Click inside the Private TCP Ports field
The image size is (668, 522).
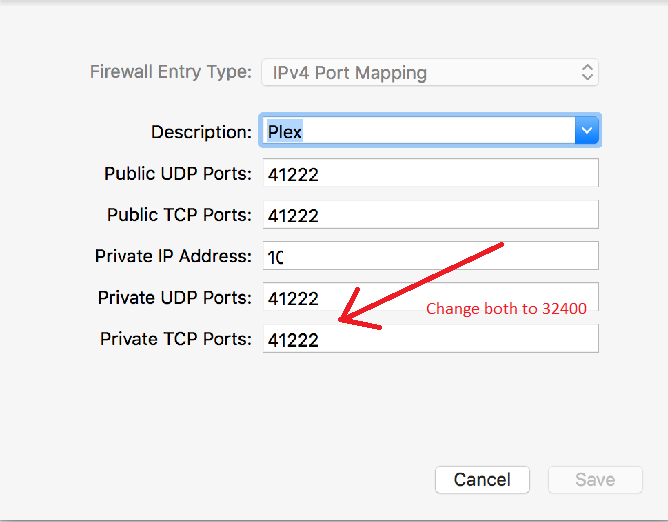pyautogui.click(x=430, y=340)
